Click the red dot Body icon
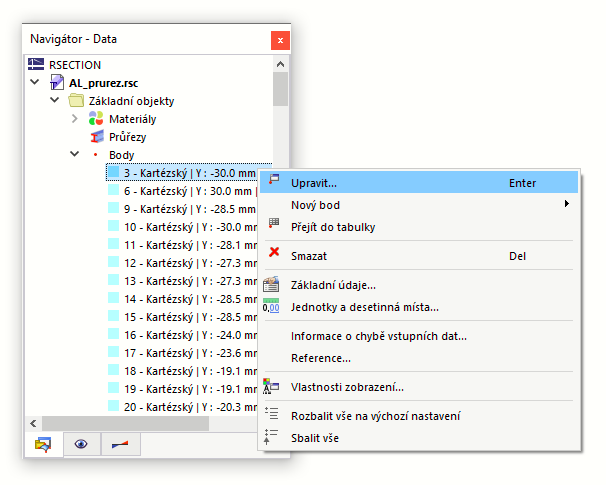 point(95,155)
